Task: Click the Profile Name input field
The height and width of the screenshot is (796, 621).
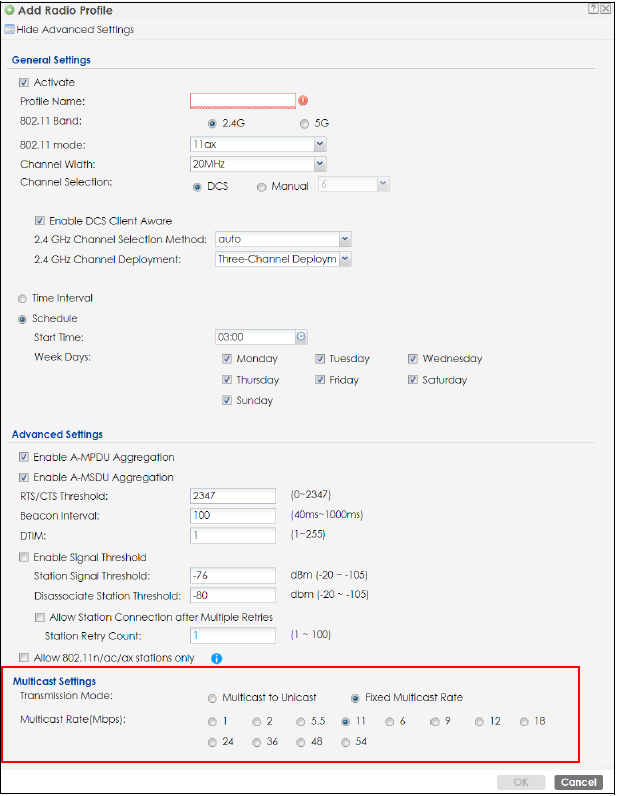Action: [x=242, y=101]
